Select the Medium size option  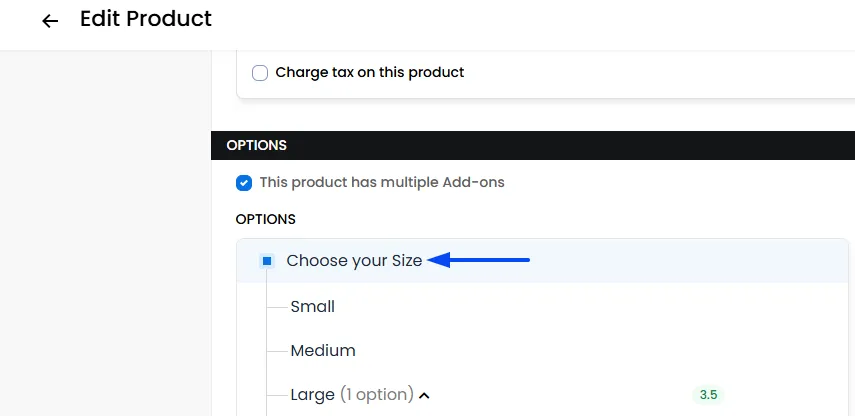[x=323, y=350]
